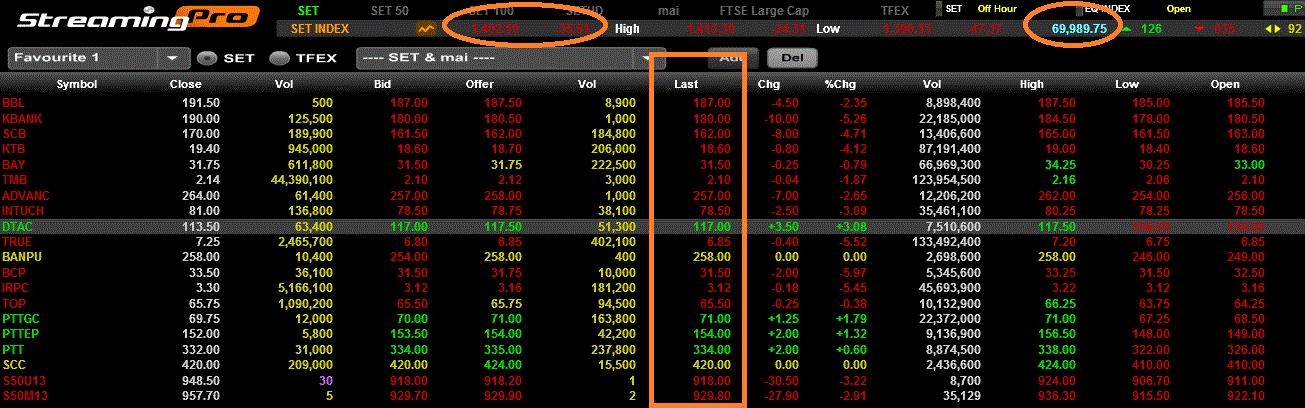Select the BAY symbol row
This screenshot has width=1305, height=408.
[652, 164]
